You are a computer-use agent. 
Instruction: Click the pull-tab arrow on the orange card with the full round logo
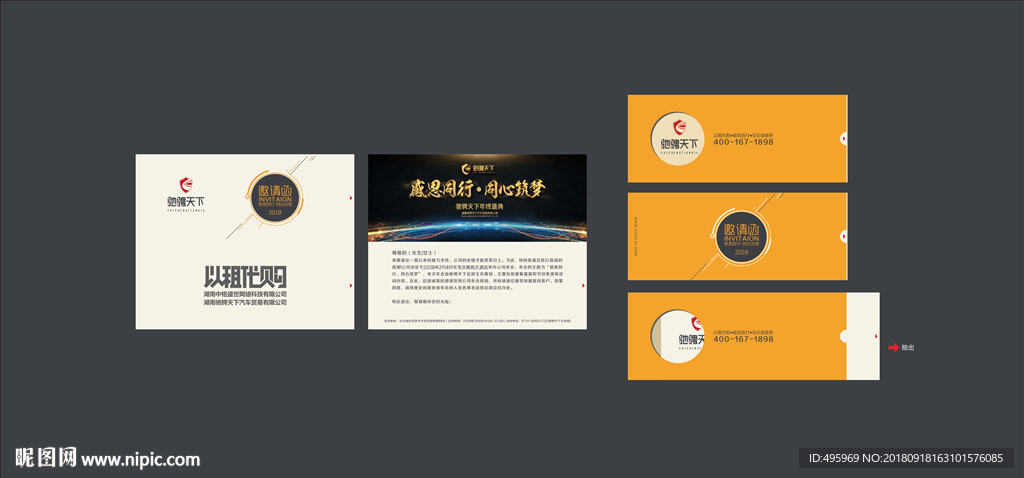[x=844, y=138]
